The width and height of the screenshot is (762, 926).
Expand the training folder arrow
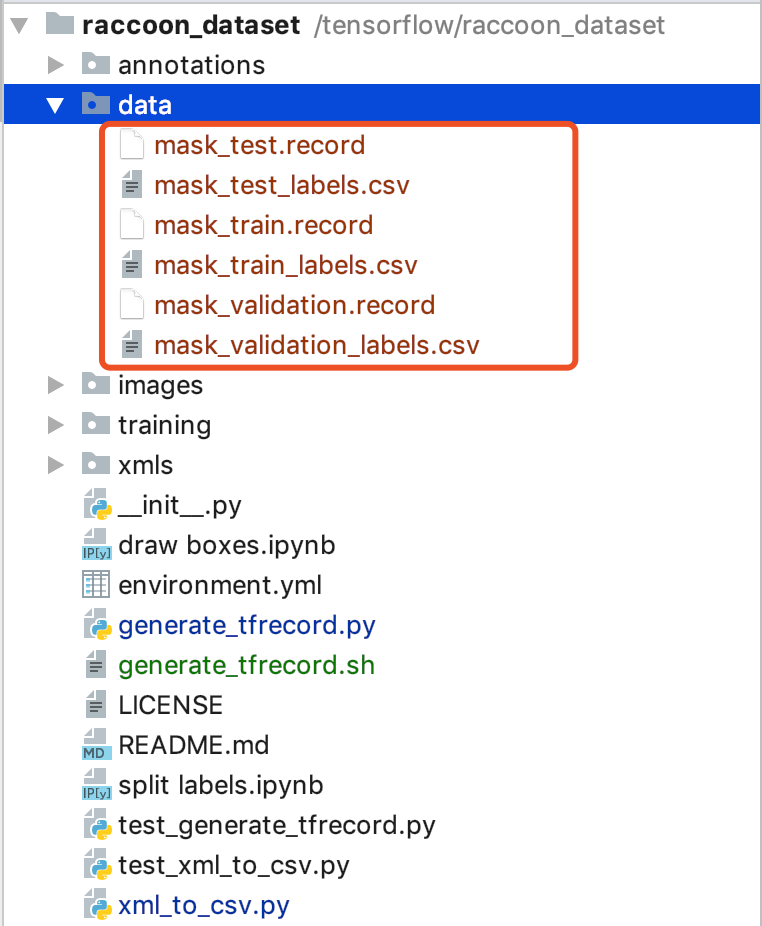tap(56, 425)
